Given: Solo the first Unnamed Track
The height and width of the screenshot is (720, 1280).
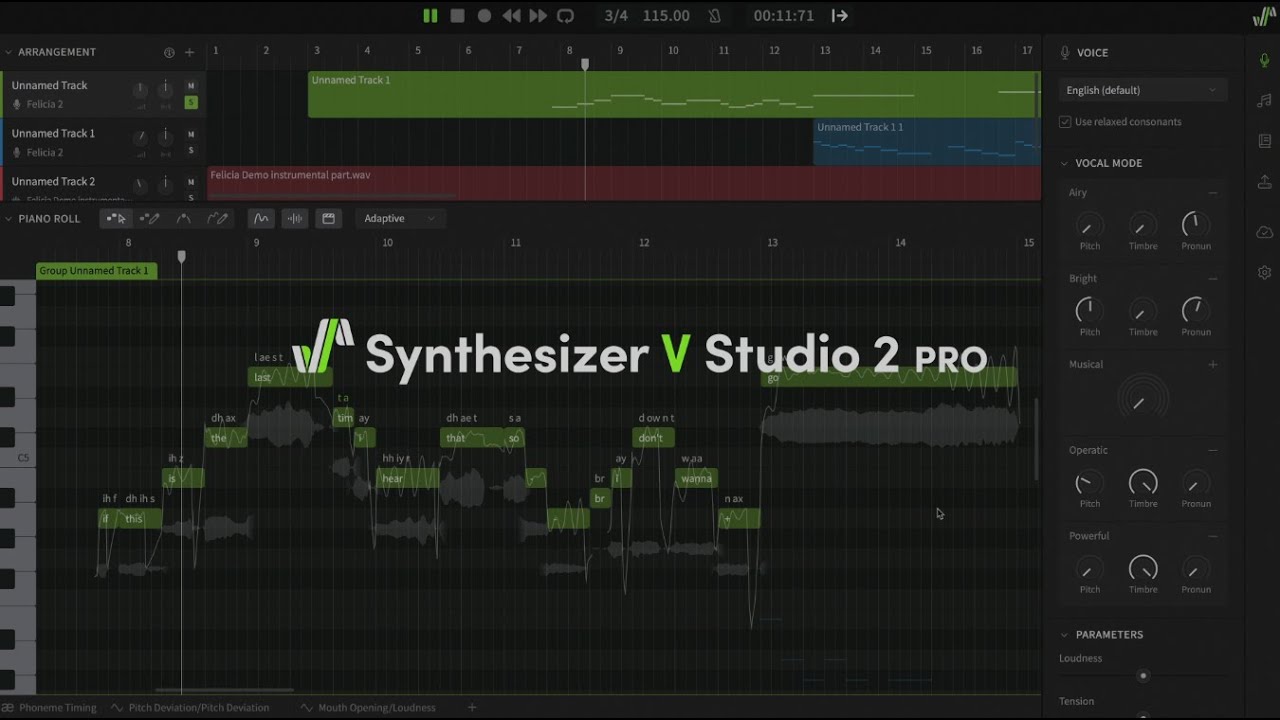Looking at the screenshot, I should pos(190,102).
